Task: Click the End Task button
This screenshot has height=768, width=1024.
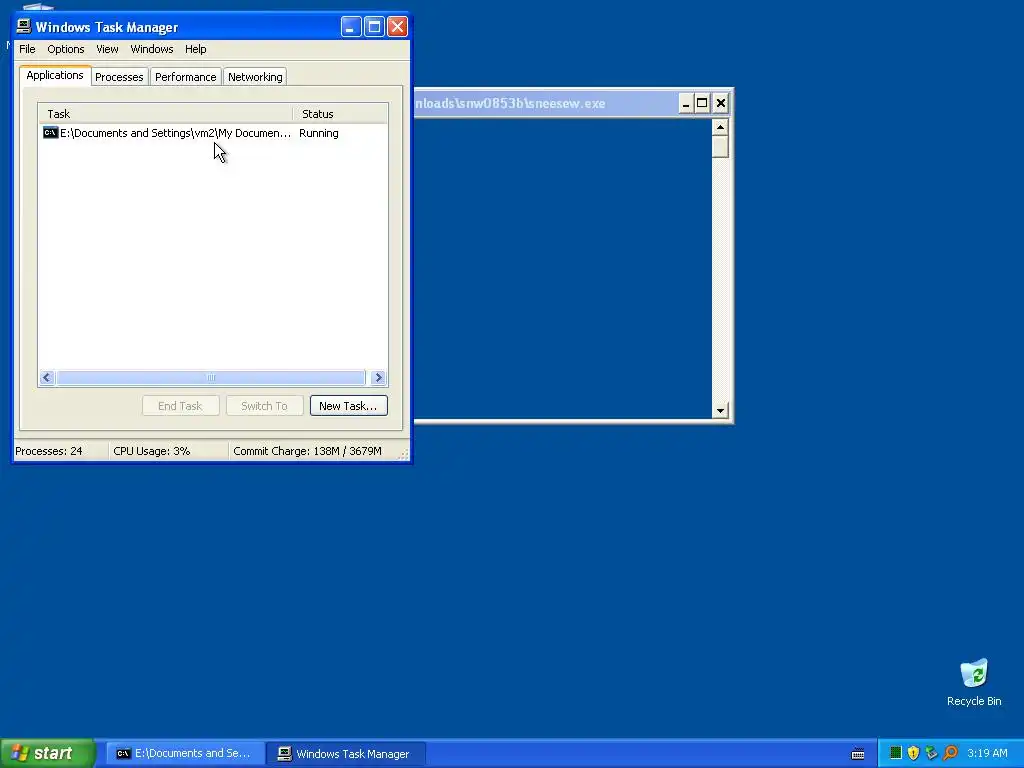Action: click(x=180, y=406)
